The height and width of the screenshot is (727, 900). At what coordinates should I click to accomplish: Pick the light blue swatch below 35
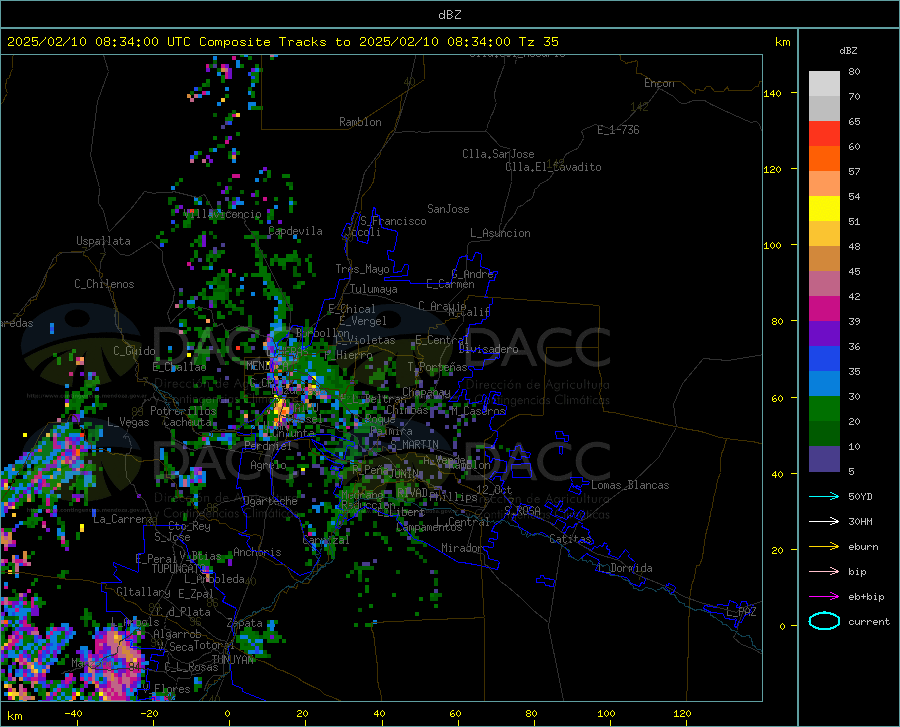824,384
